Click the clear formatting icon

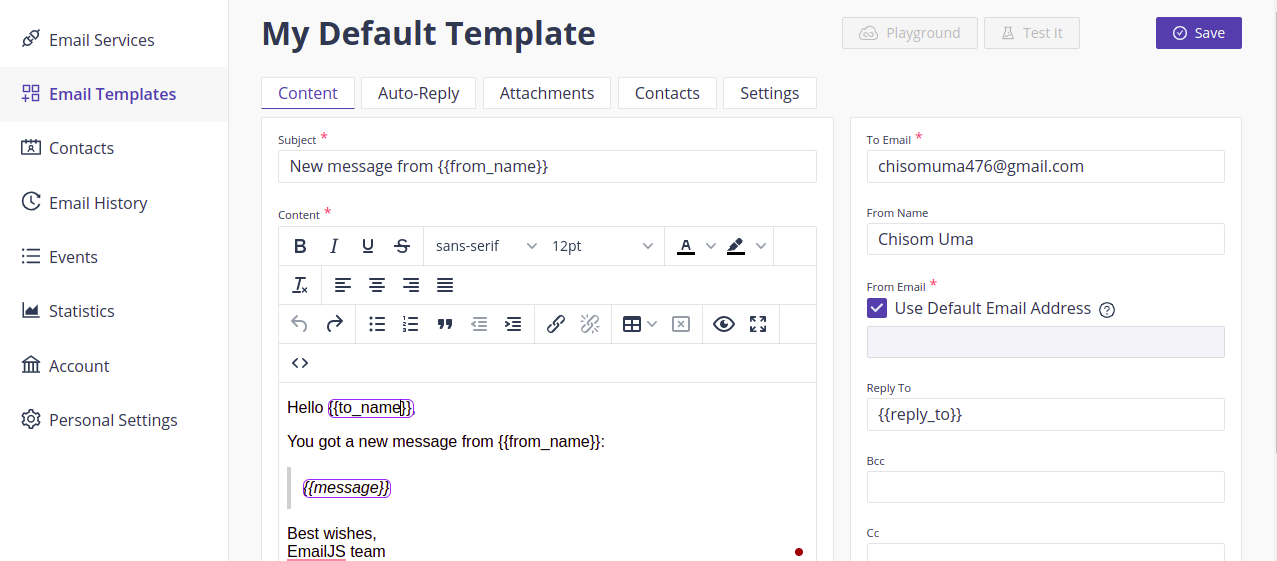(x=300, y=285)
